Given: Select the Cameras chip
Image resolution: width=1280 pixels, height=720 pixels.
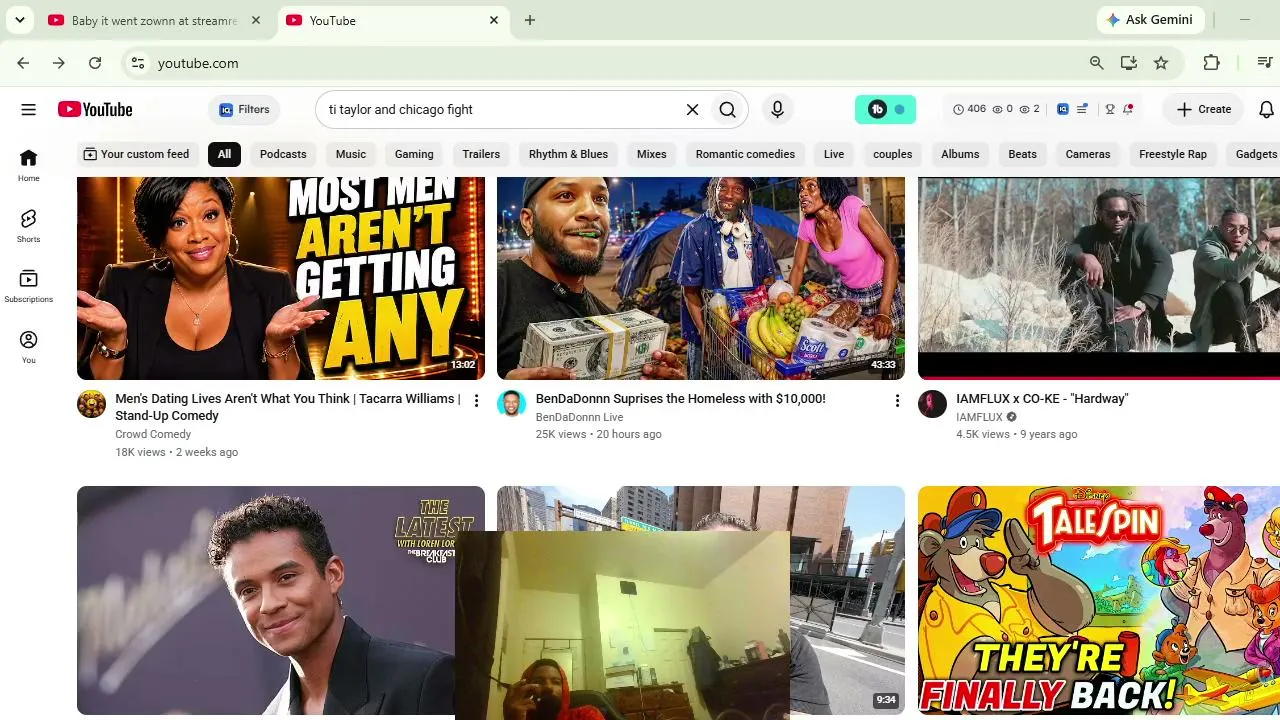Looking at the screenshot, I should click(1088, 154).
